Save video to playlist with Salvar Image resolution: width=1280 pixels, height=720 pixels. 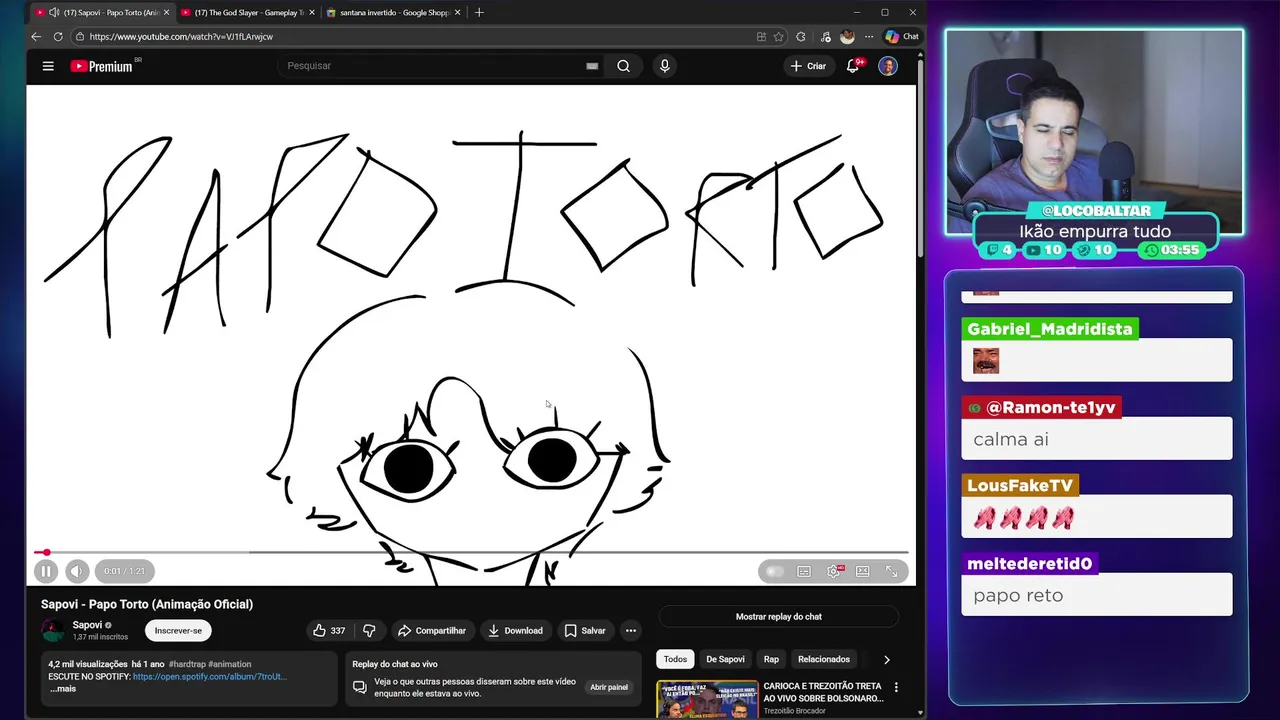click(585, 631)
